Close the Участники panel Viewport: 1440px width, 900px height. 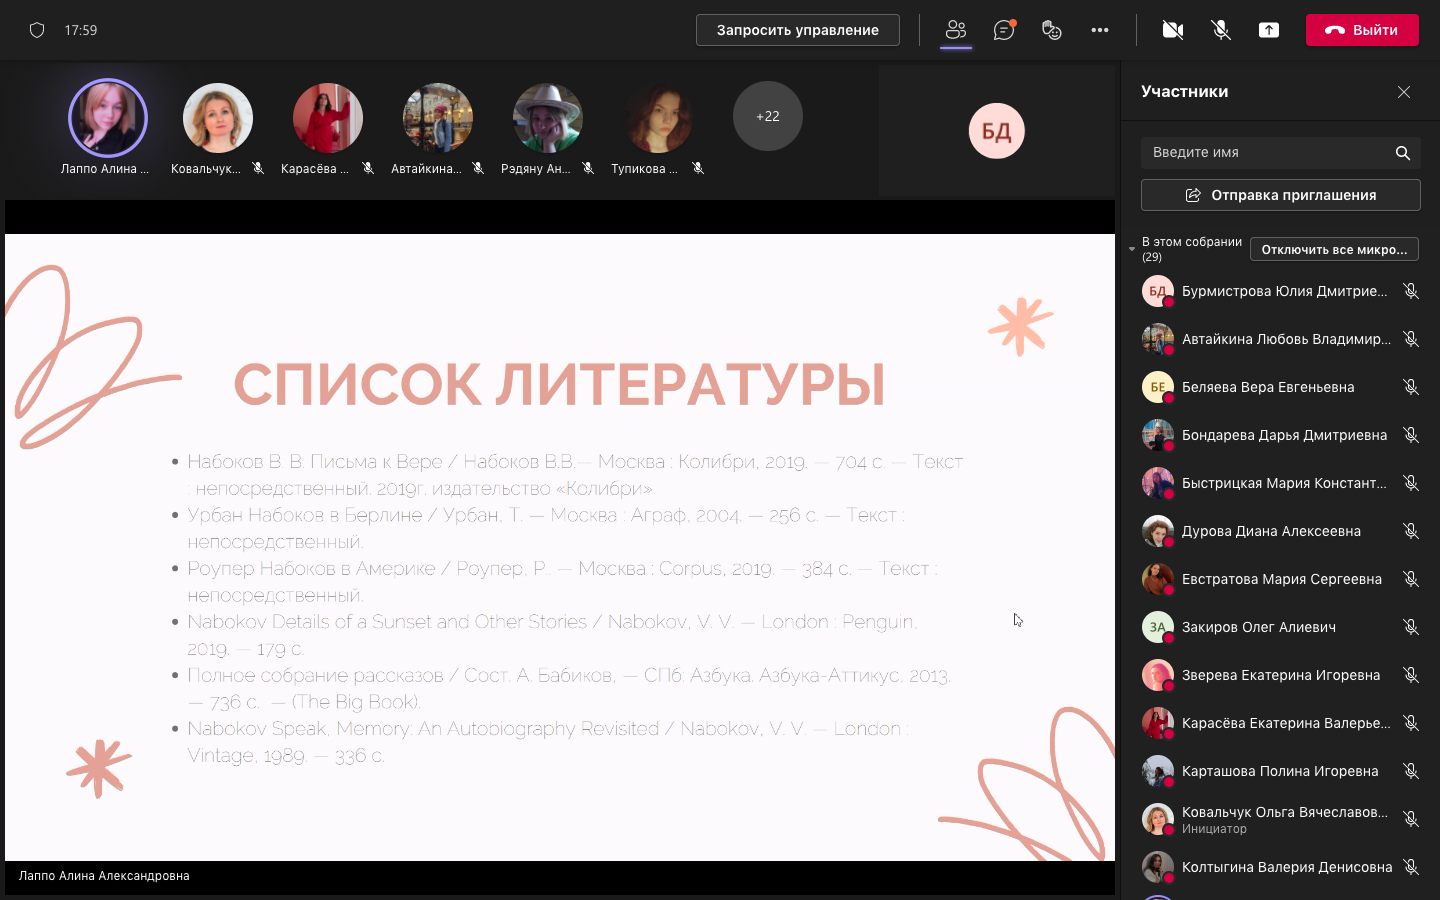1404,92
